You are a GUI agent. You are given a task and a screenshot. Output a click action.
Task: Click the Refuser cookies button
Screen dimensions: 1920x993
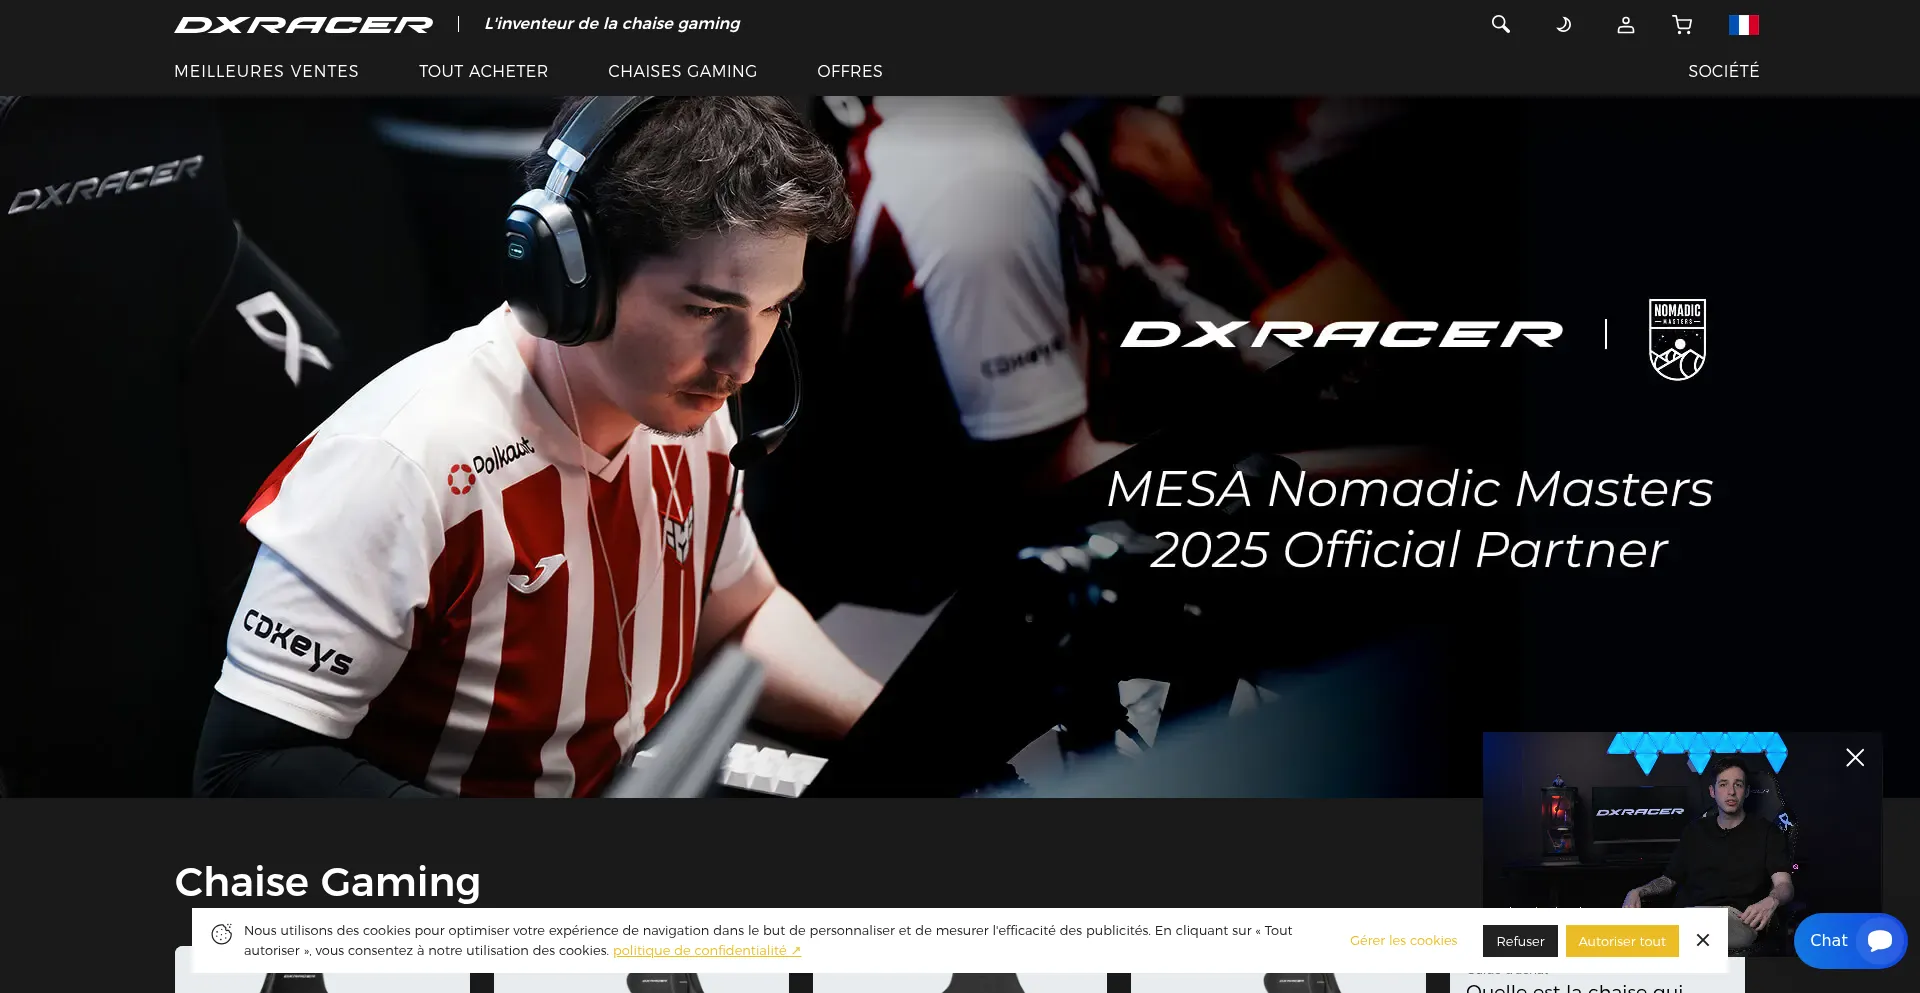click(1520, 941)
